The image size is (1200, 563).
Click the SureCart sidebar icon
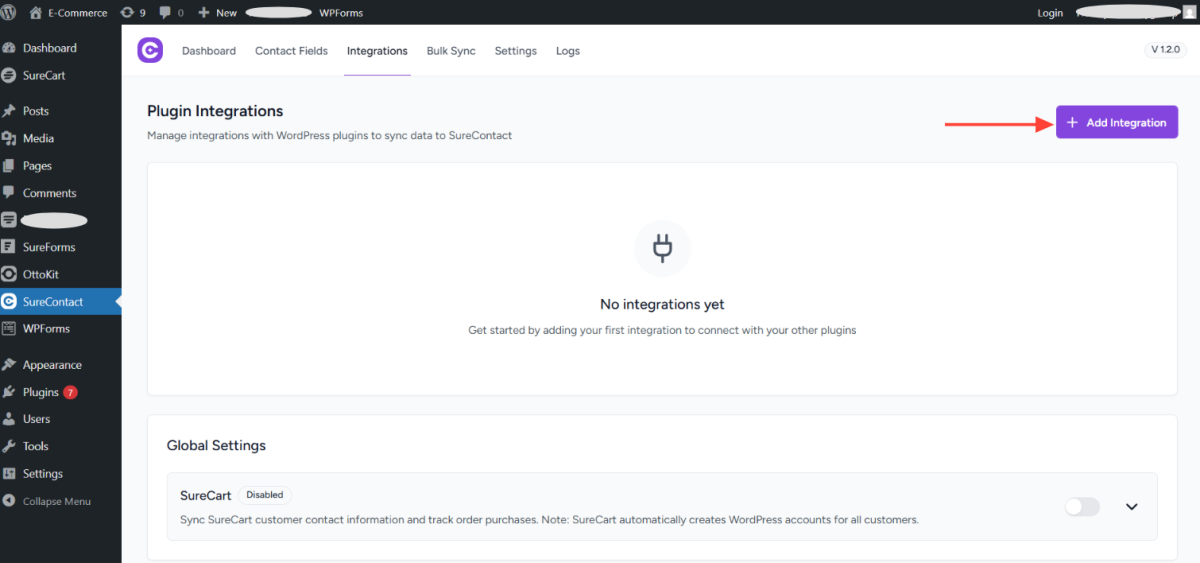9,75
